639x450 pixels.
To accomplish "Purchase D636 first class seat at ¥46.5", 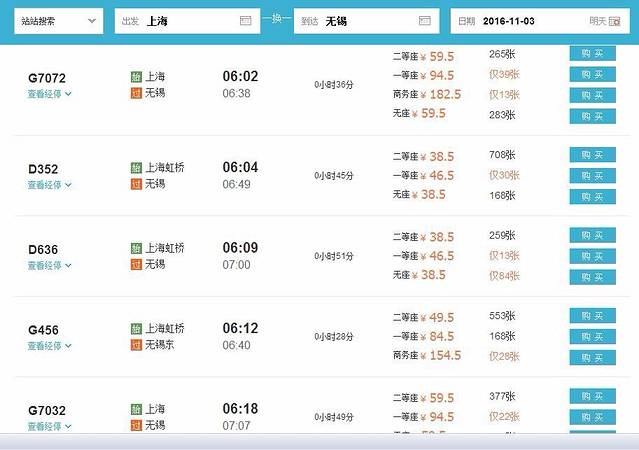I will 592,256.
